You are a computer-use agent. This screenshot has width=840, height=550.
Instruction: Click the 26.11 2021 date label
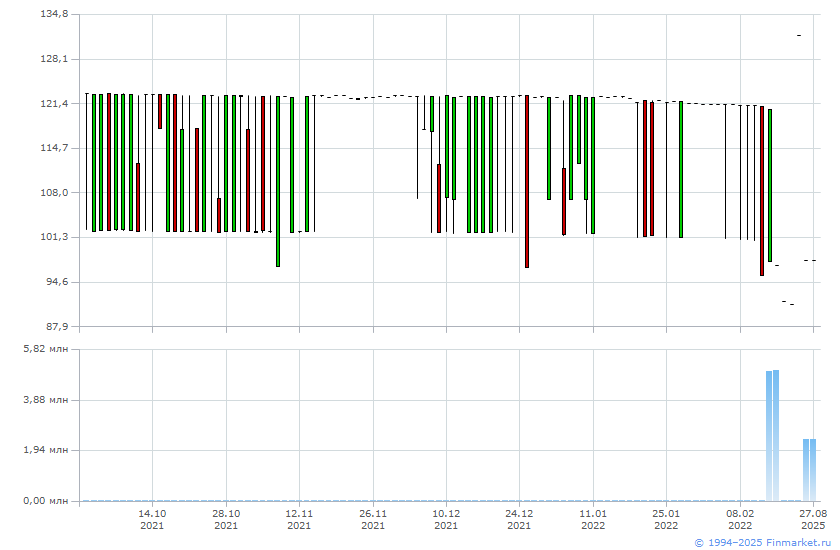pos(373,519)
